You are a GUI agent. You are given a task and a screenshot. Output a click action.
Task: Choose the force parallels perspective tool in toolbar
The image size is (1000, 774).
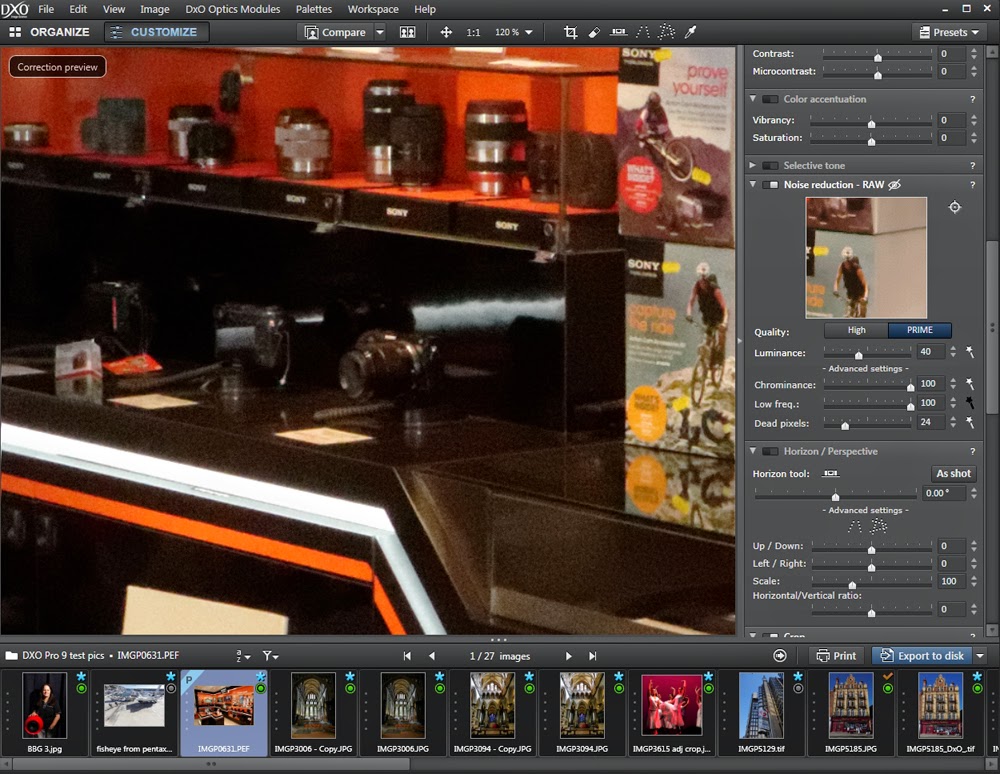pyautogui.click(x=643, y=32)
